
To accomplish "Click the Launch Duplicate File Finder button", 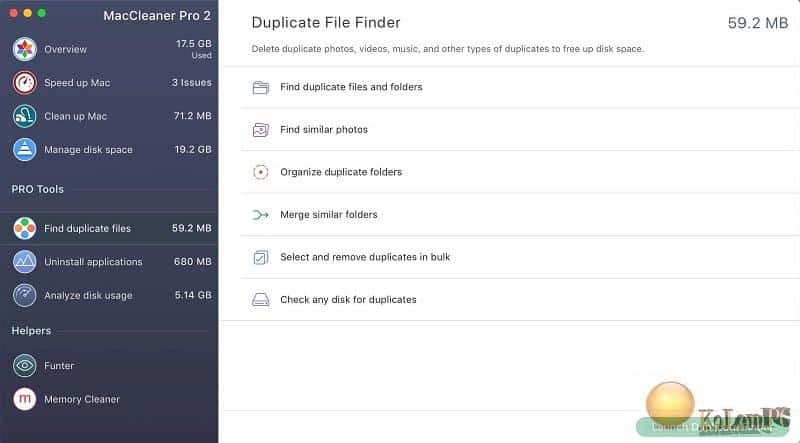I will 712,427.
